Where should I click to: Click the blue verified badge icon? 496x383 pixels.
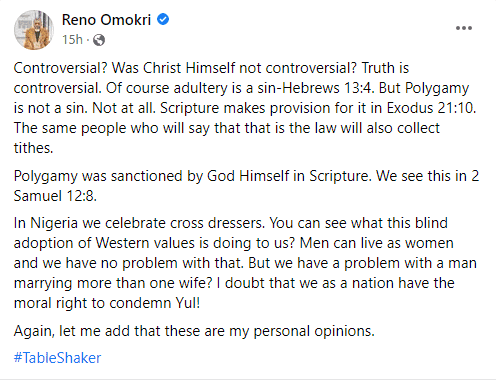click(163, 19)
